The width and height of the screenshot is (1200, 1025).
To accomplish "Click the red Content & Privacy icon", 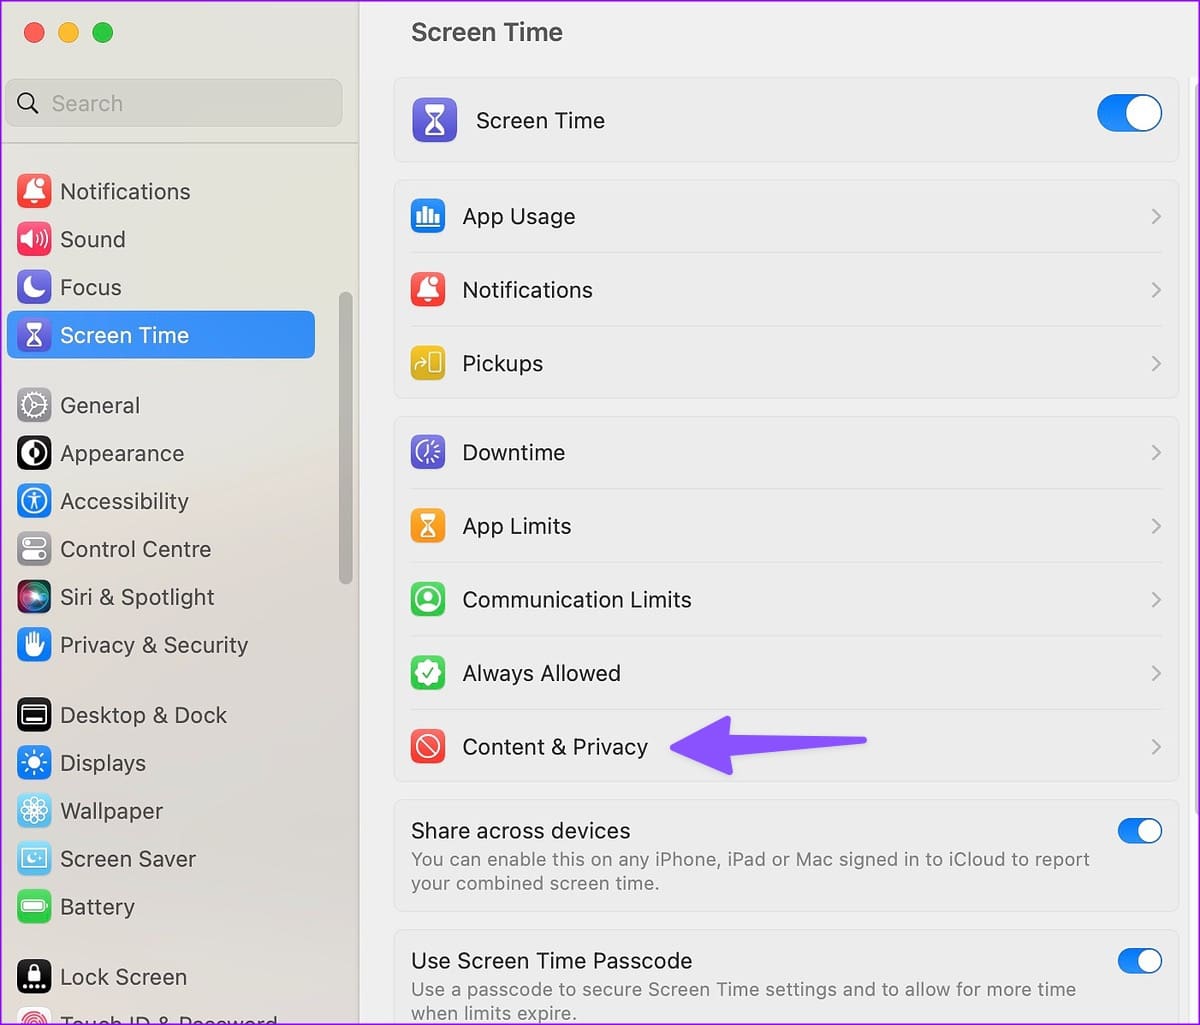I will (428, 747).
